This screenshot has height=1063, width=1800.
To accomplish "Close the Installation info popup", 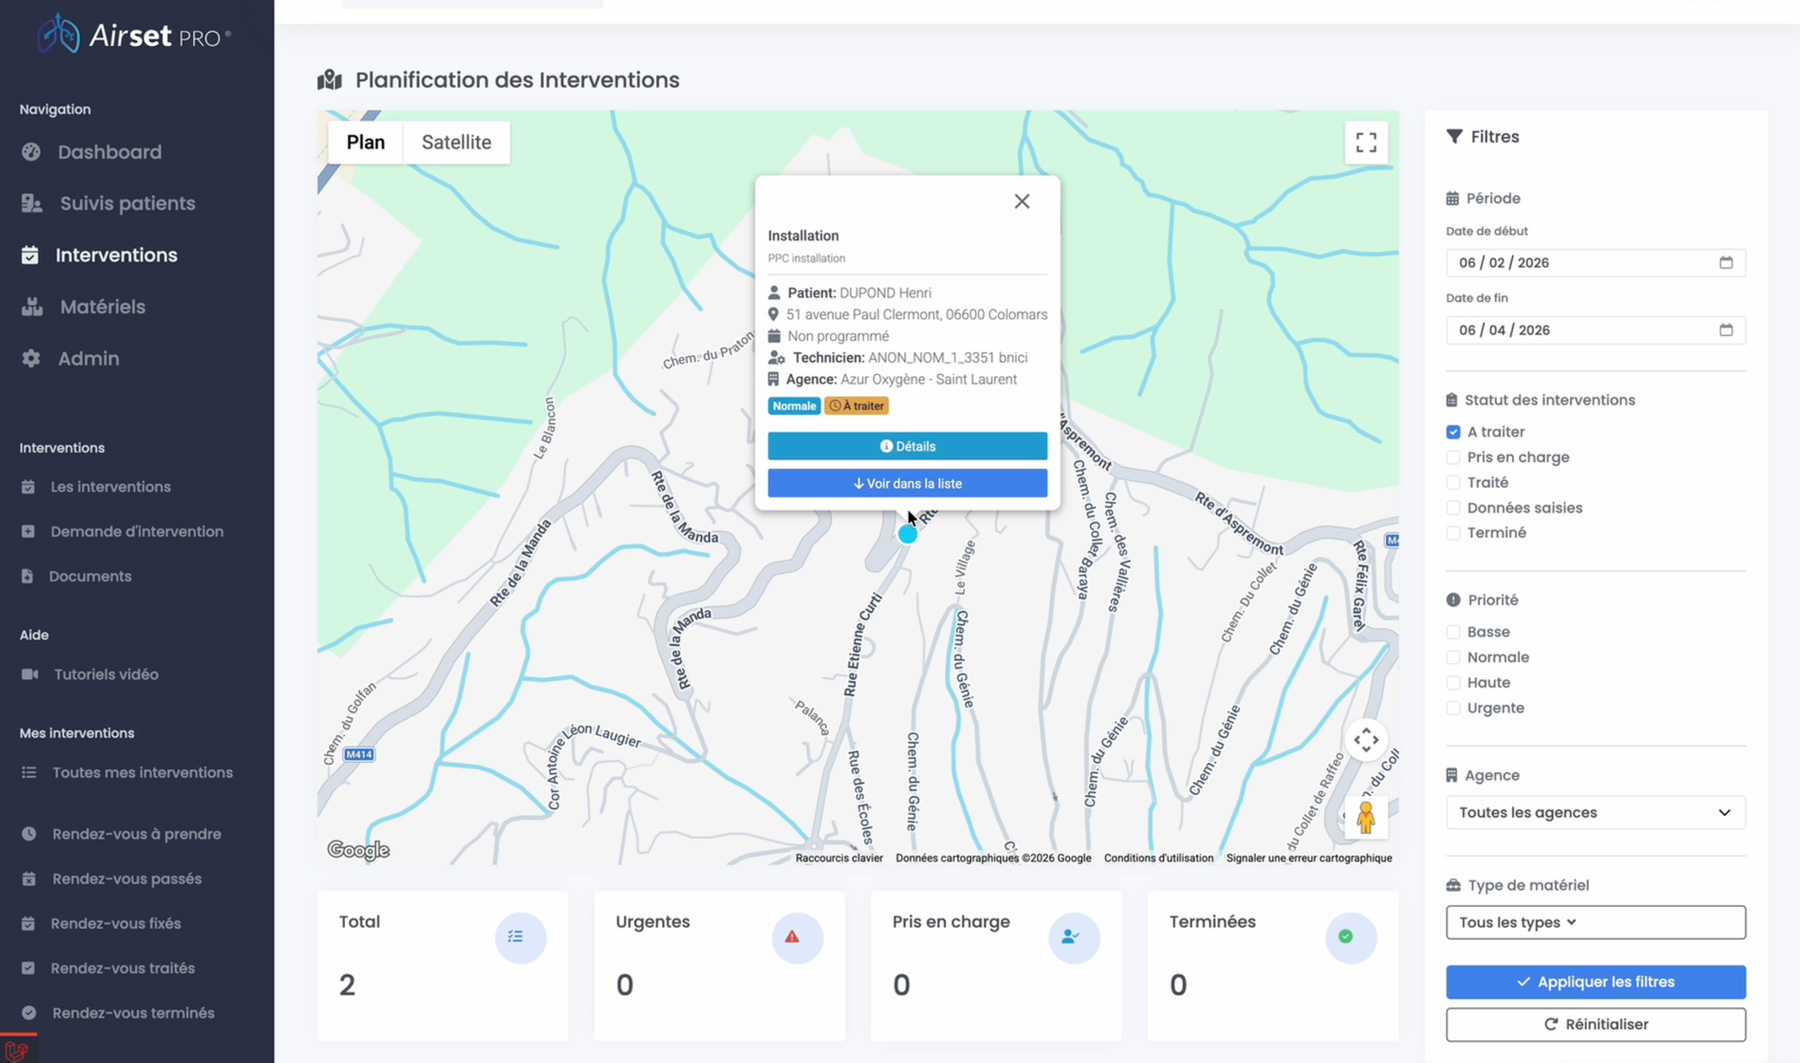I will (1021, 202).
